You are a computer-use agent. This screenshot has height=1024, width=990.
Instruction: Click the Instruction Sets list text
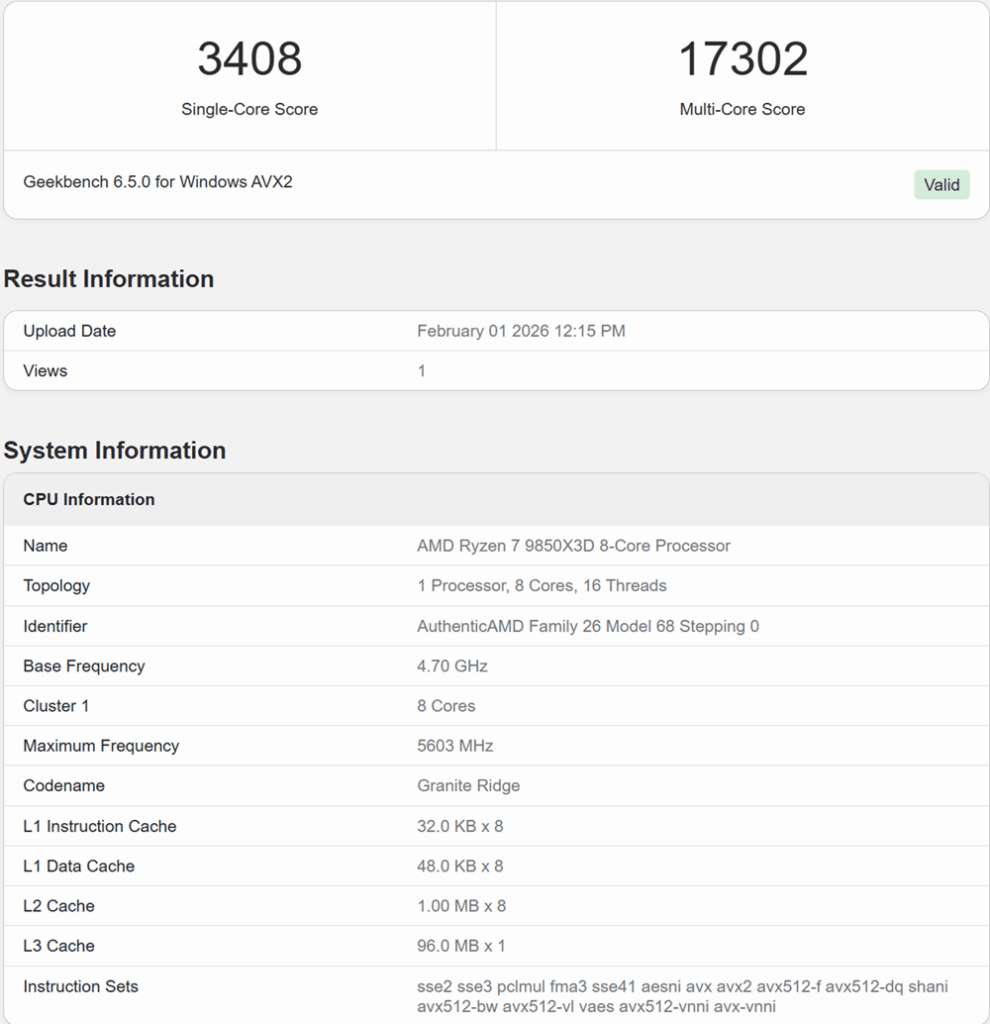click(682, 996)
